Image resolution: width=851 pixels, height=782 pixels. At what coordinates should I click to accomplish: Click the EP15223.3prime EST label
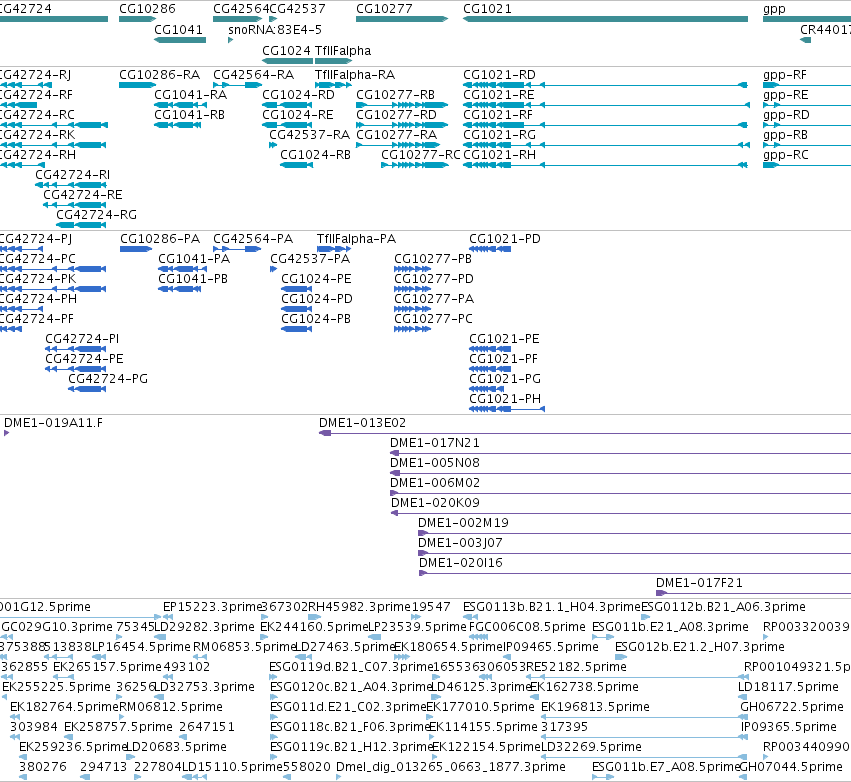point(213,607)
